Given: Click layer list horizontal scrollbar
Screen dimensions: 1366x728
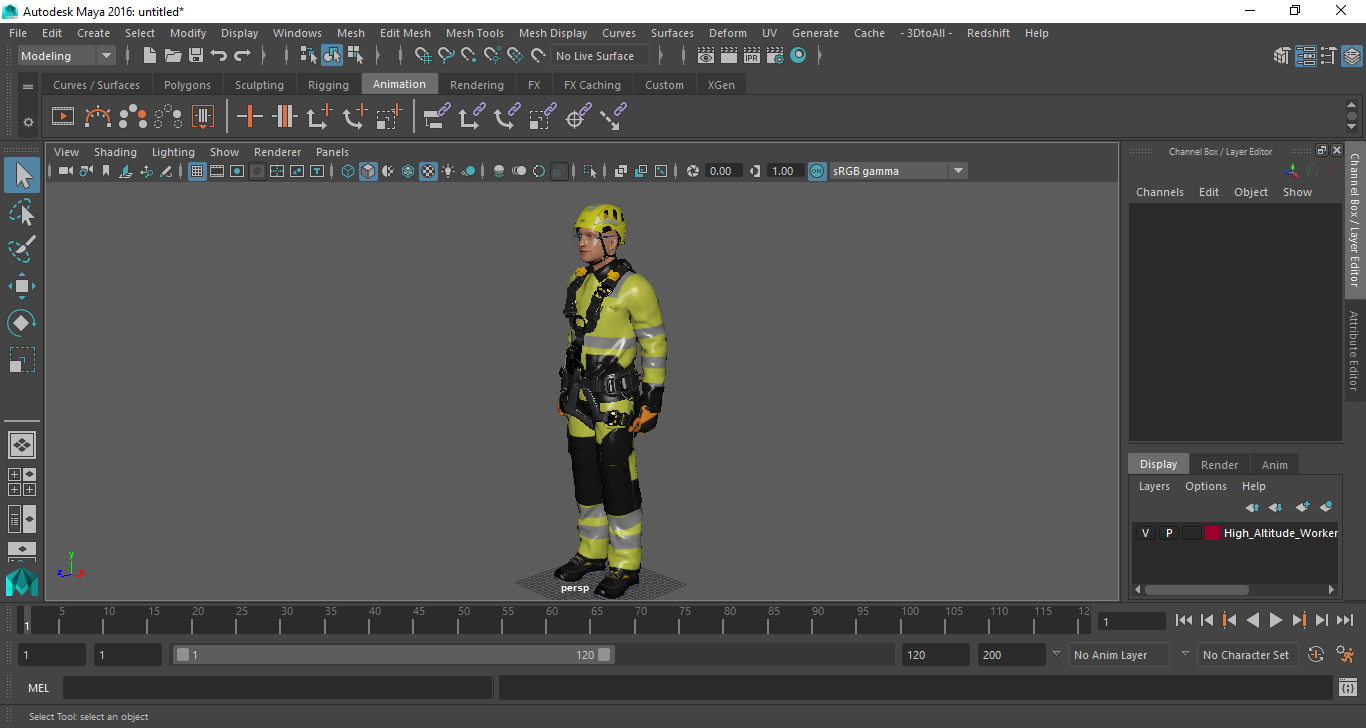Looking at the screenshot, I should [1196, 590].
